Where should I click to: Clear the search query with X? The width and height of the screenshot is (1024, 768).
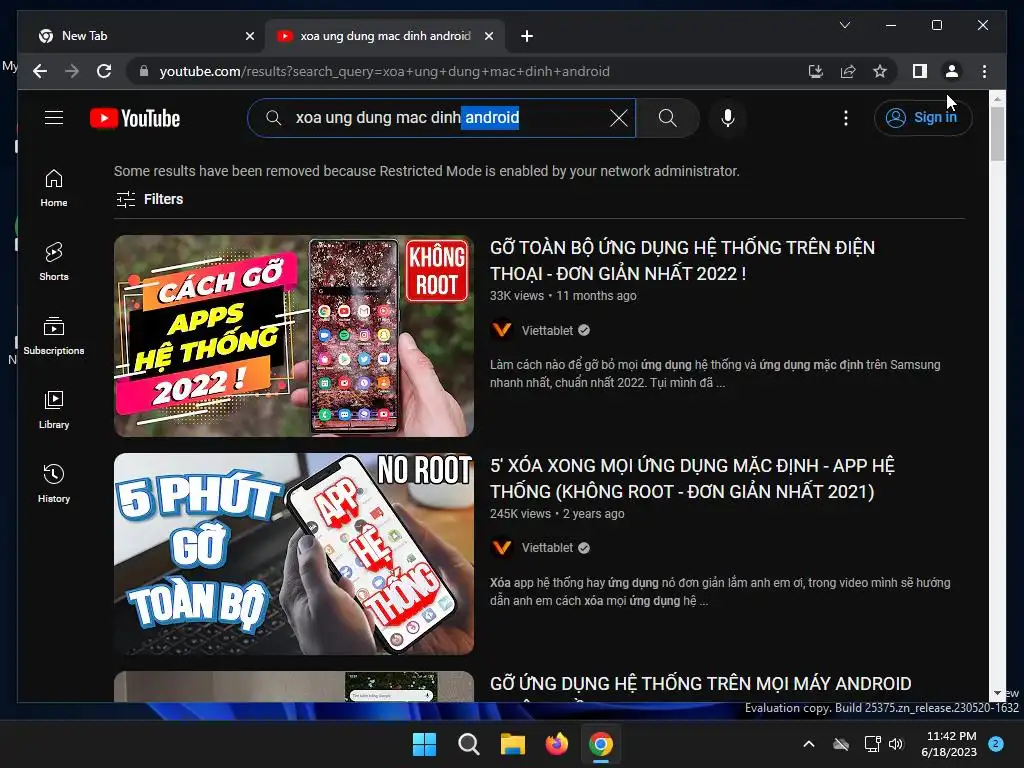[x=618, y=118]
